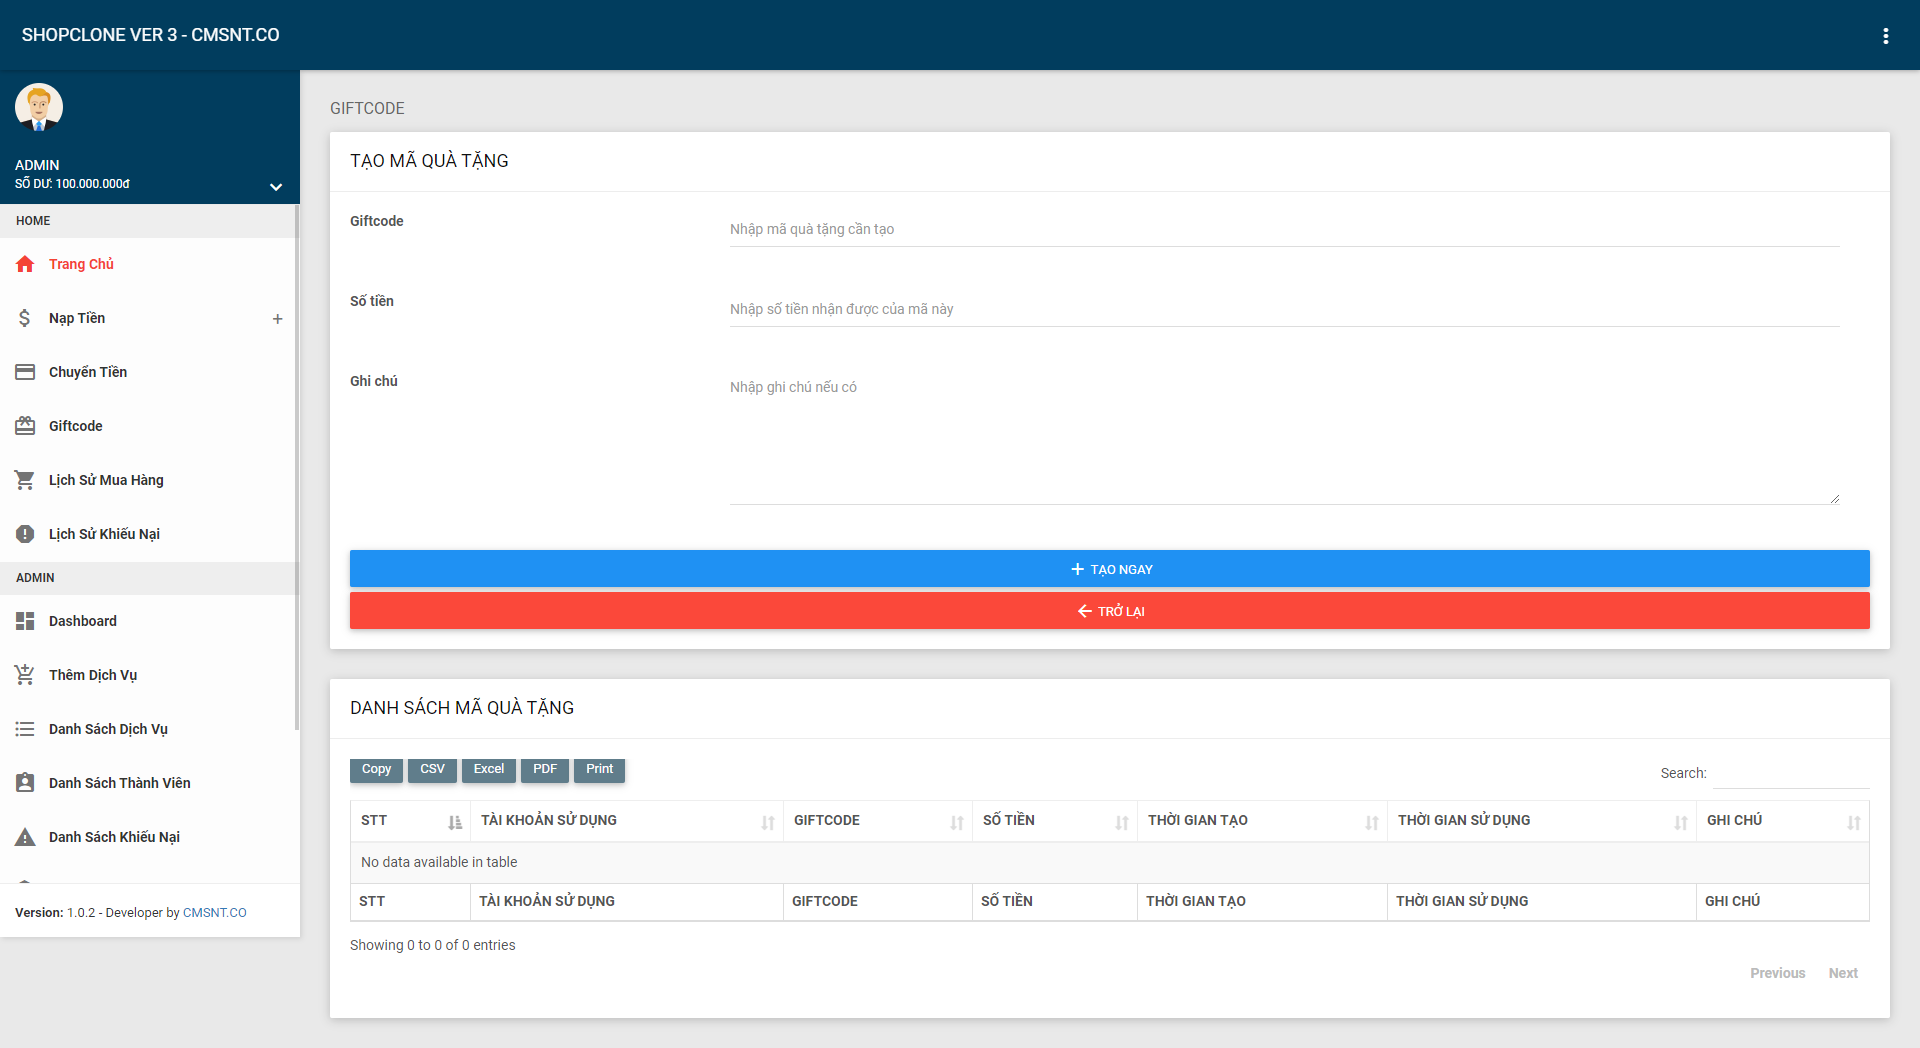Expand the Nạp Tiền submenu plus
The image size is (1920, 1048).
click(278, 319)
